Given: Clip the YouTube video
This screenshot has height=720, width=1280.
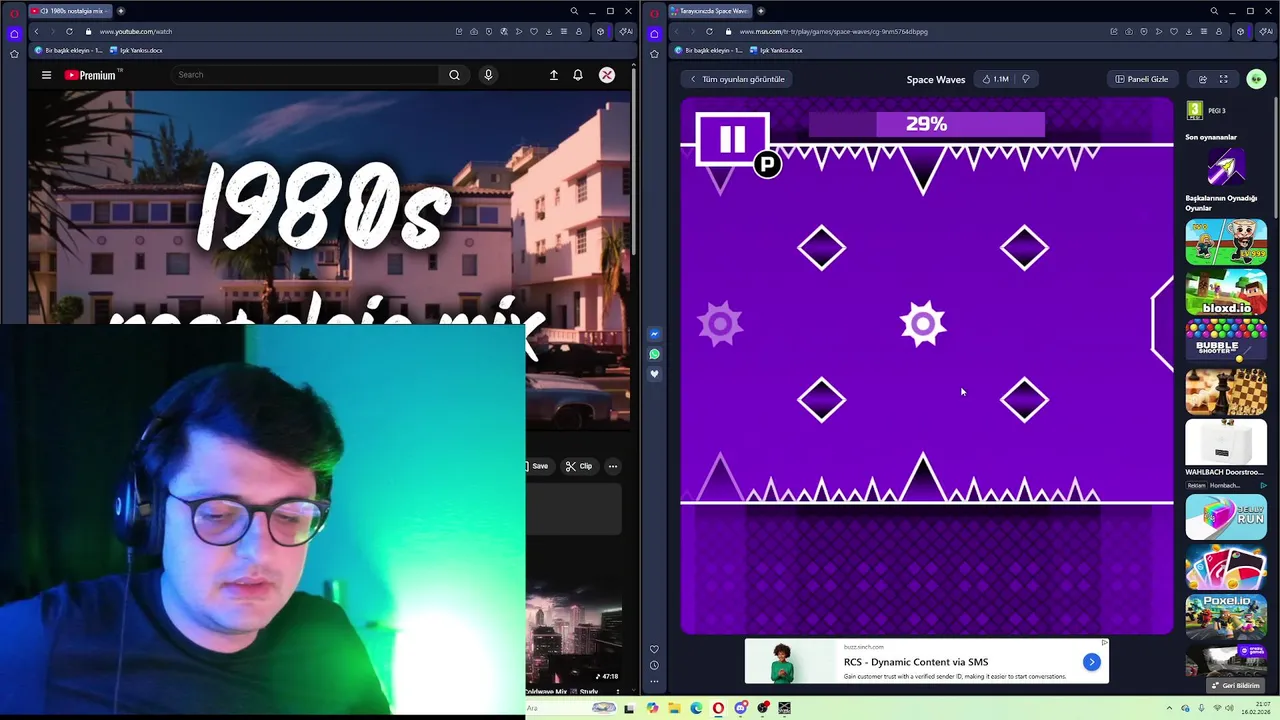Looking at the screenshot, I should 579,466.
